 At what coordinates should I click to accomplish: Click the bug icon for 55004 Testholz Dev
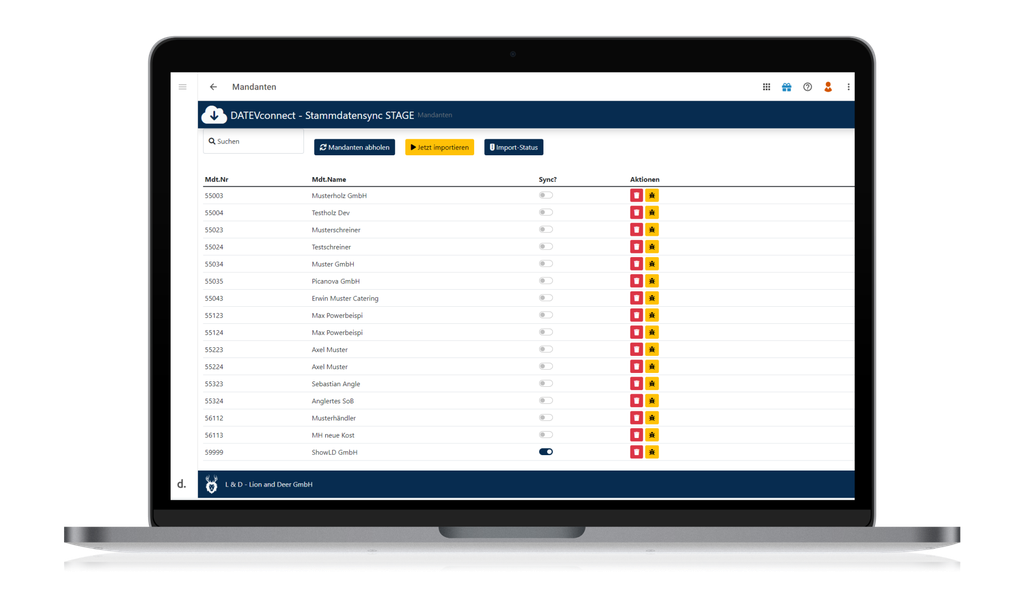pos(652,212)
